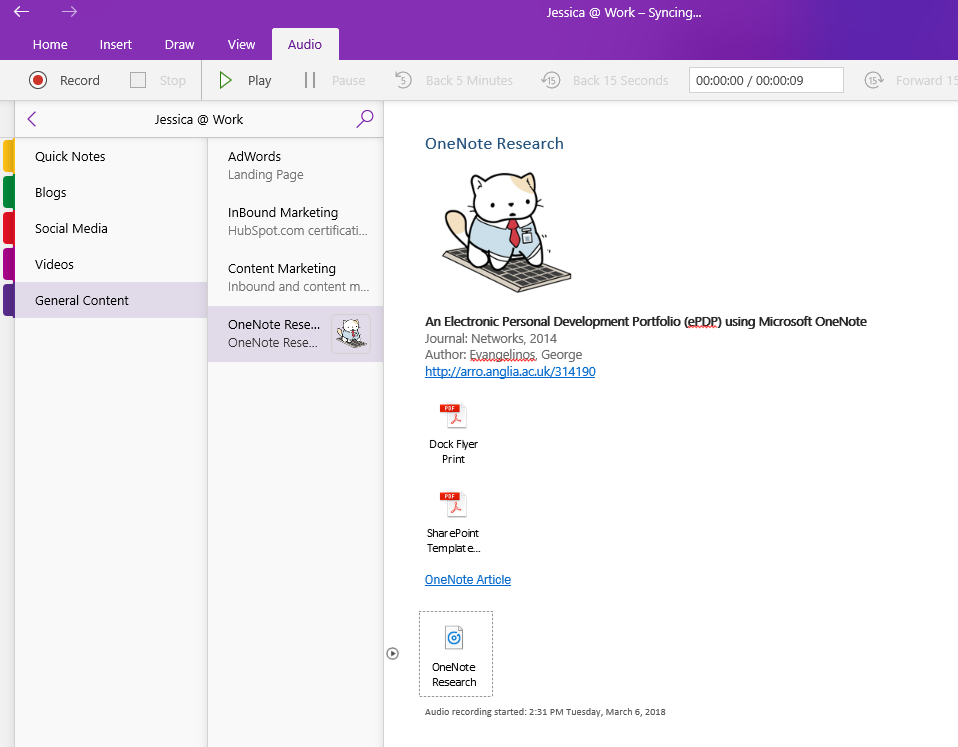Image resolution: width=958 pixels, height=747 pixels.
Task: Follow the arro.anglia.ac.uk hyperlink
Action: pos(510,371)
